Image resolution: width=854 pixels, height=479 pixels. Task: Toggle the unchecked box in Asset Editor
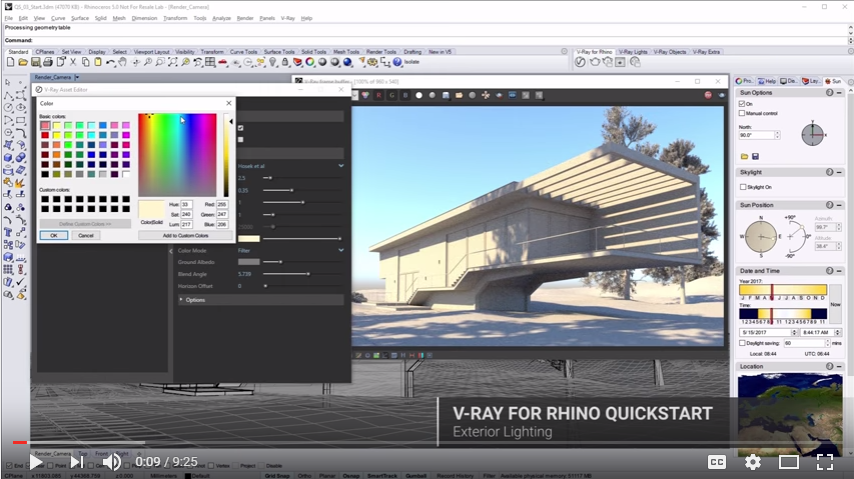click(241, 140)
